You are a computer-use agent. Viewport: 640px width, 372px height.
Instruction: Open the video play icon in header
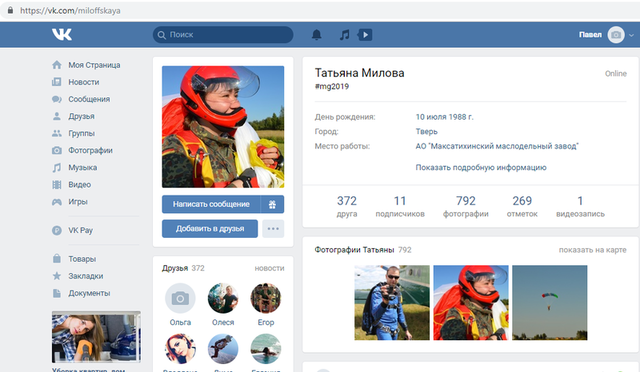tap(365, 35)
